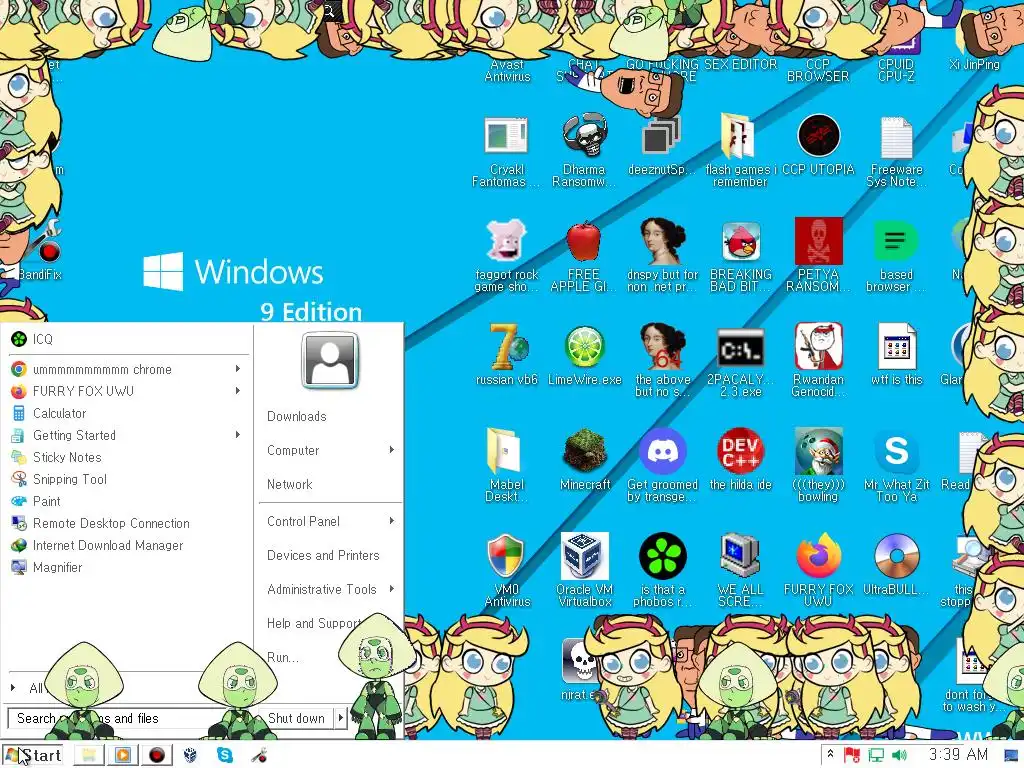Expand the Getting Started submenu arrow
Screen dimensions: 1024x768
pyautogui.click(x=238, y=435)
